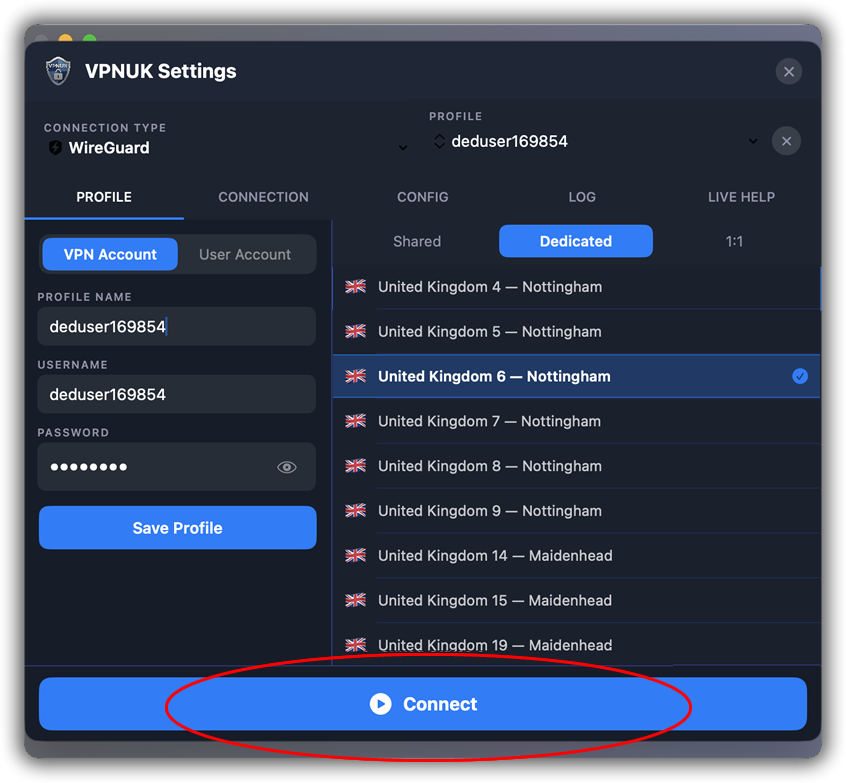Click the Password input field
Screen dimensions: 846x783
click(x=176, y=467)
